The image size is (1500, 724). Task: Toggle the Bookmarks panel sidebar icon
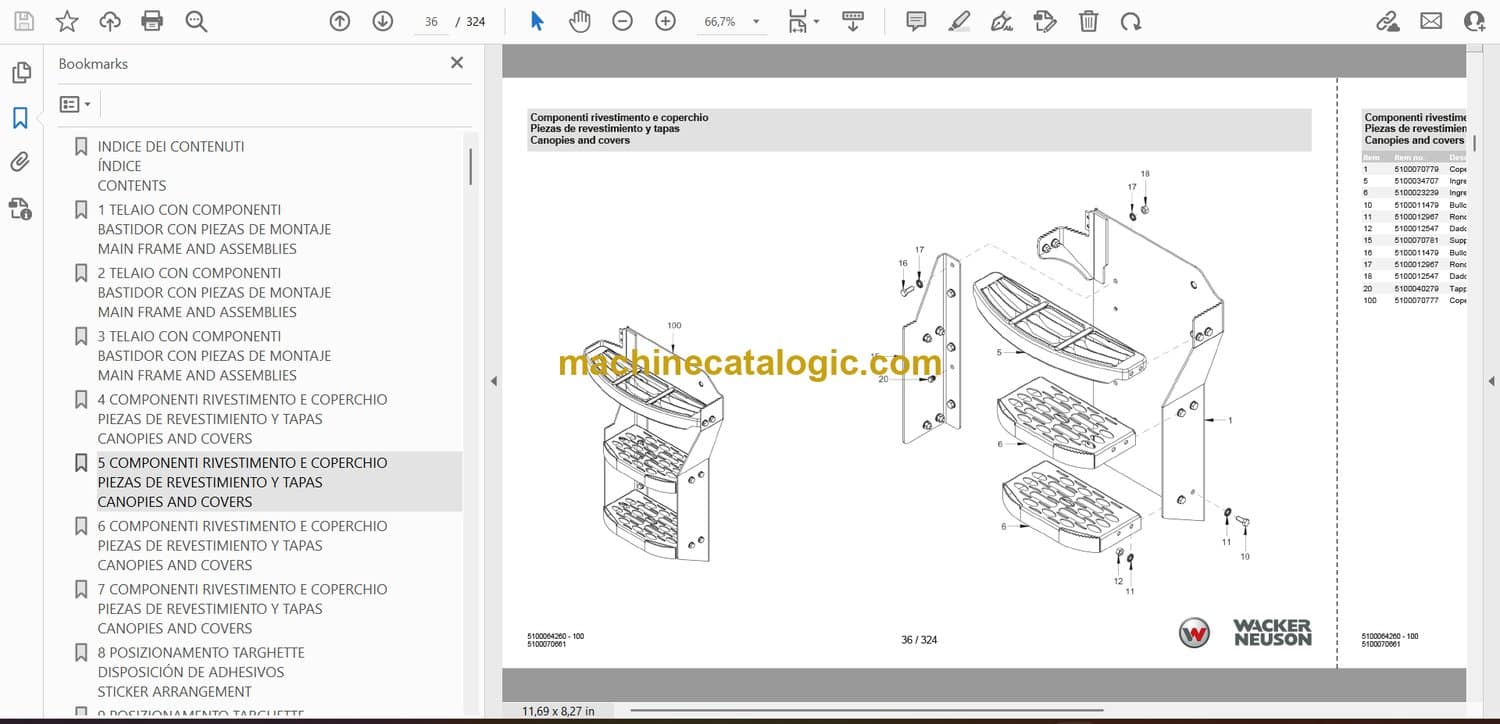(20, 118)
